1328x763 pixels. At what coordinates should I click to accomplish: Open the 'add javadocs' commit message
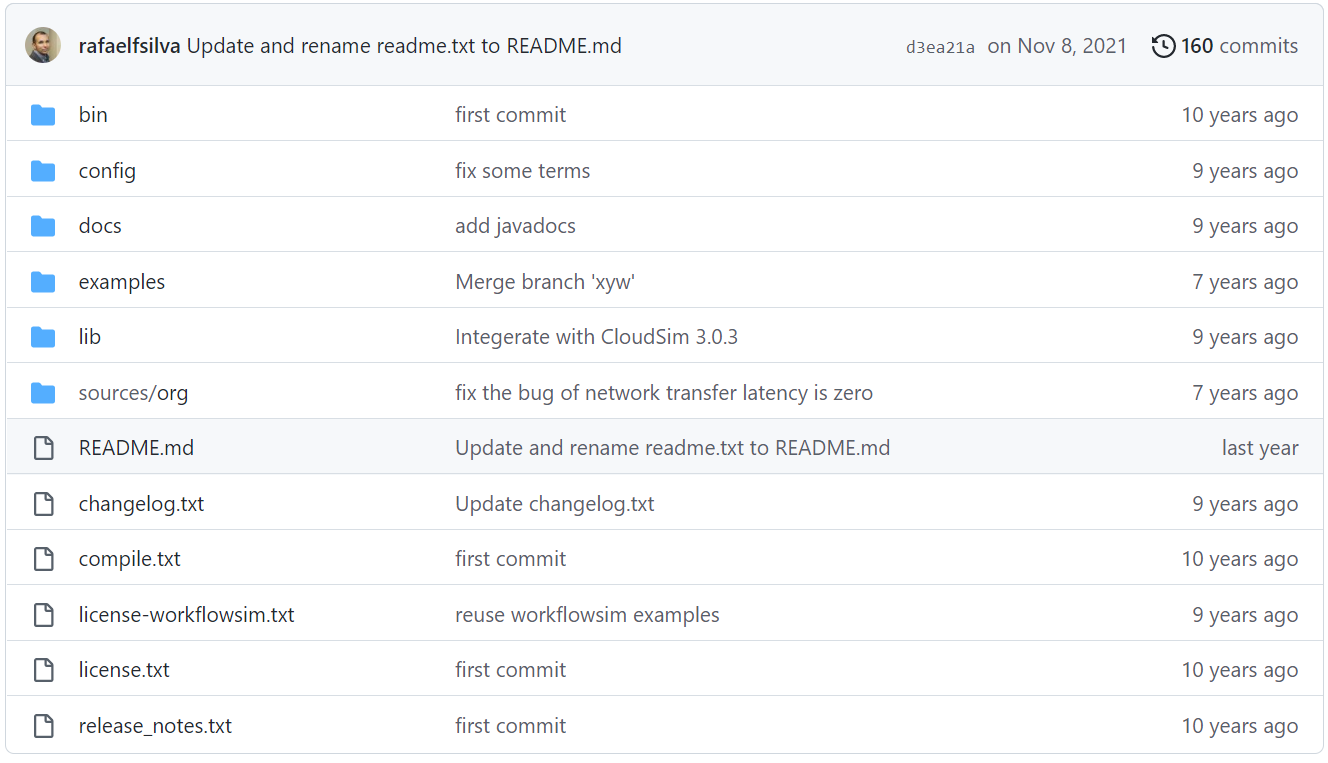pyautogui.click(x=516, y=226)
